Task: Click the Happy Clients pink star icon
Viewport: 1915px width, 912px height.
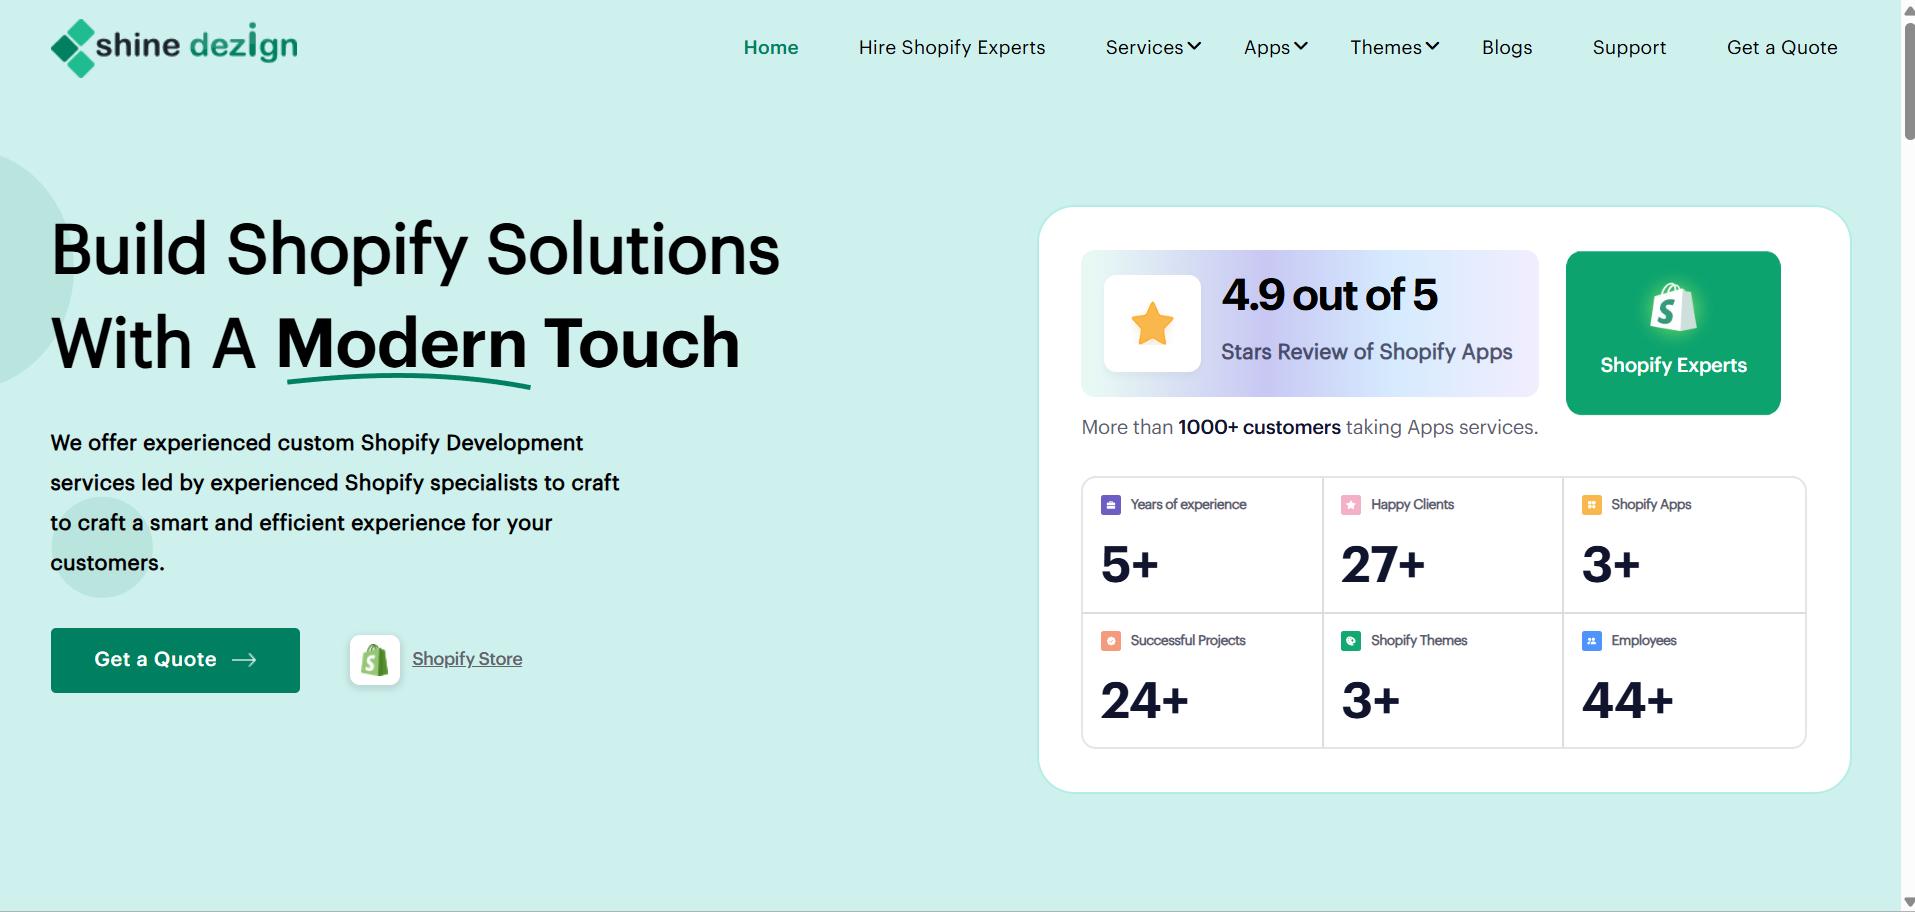Action: (1350, 505)
